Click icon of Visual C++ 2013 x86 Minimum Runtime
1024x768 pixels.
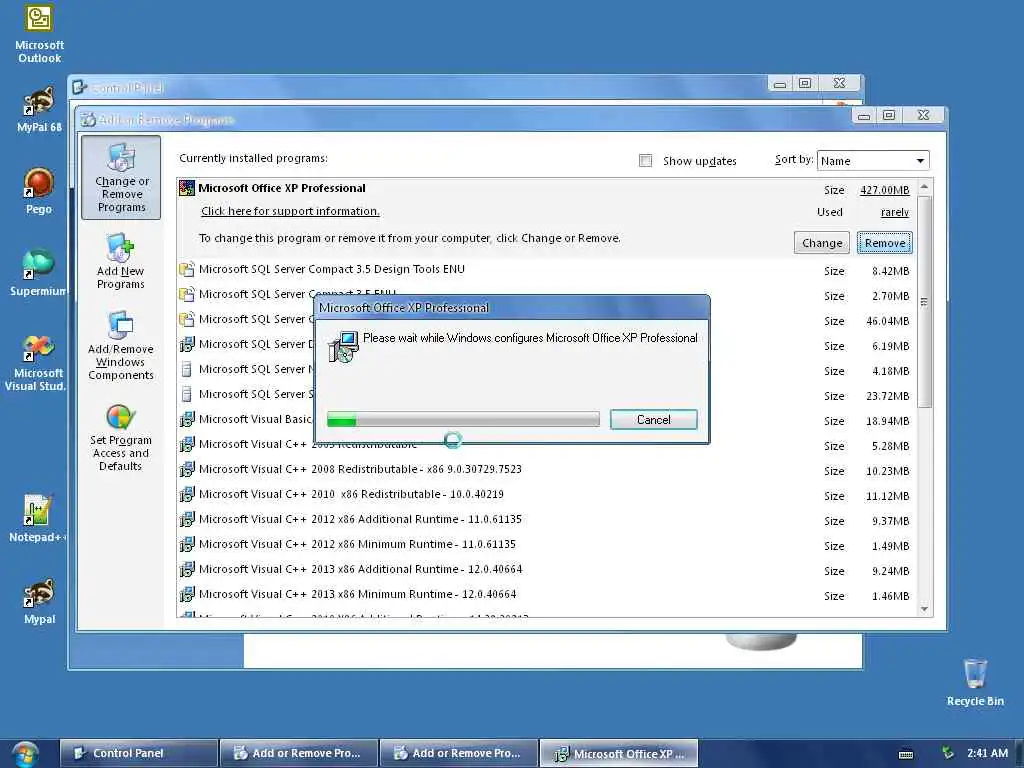point(187,594)
